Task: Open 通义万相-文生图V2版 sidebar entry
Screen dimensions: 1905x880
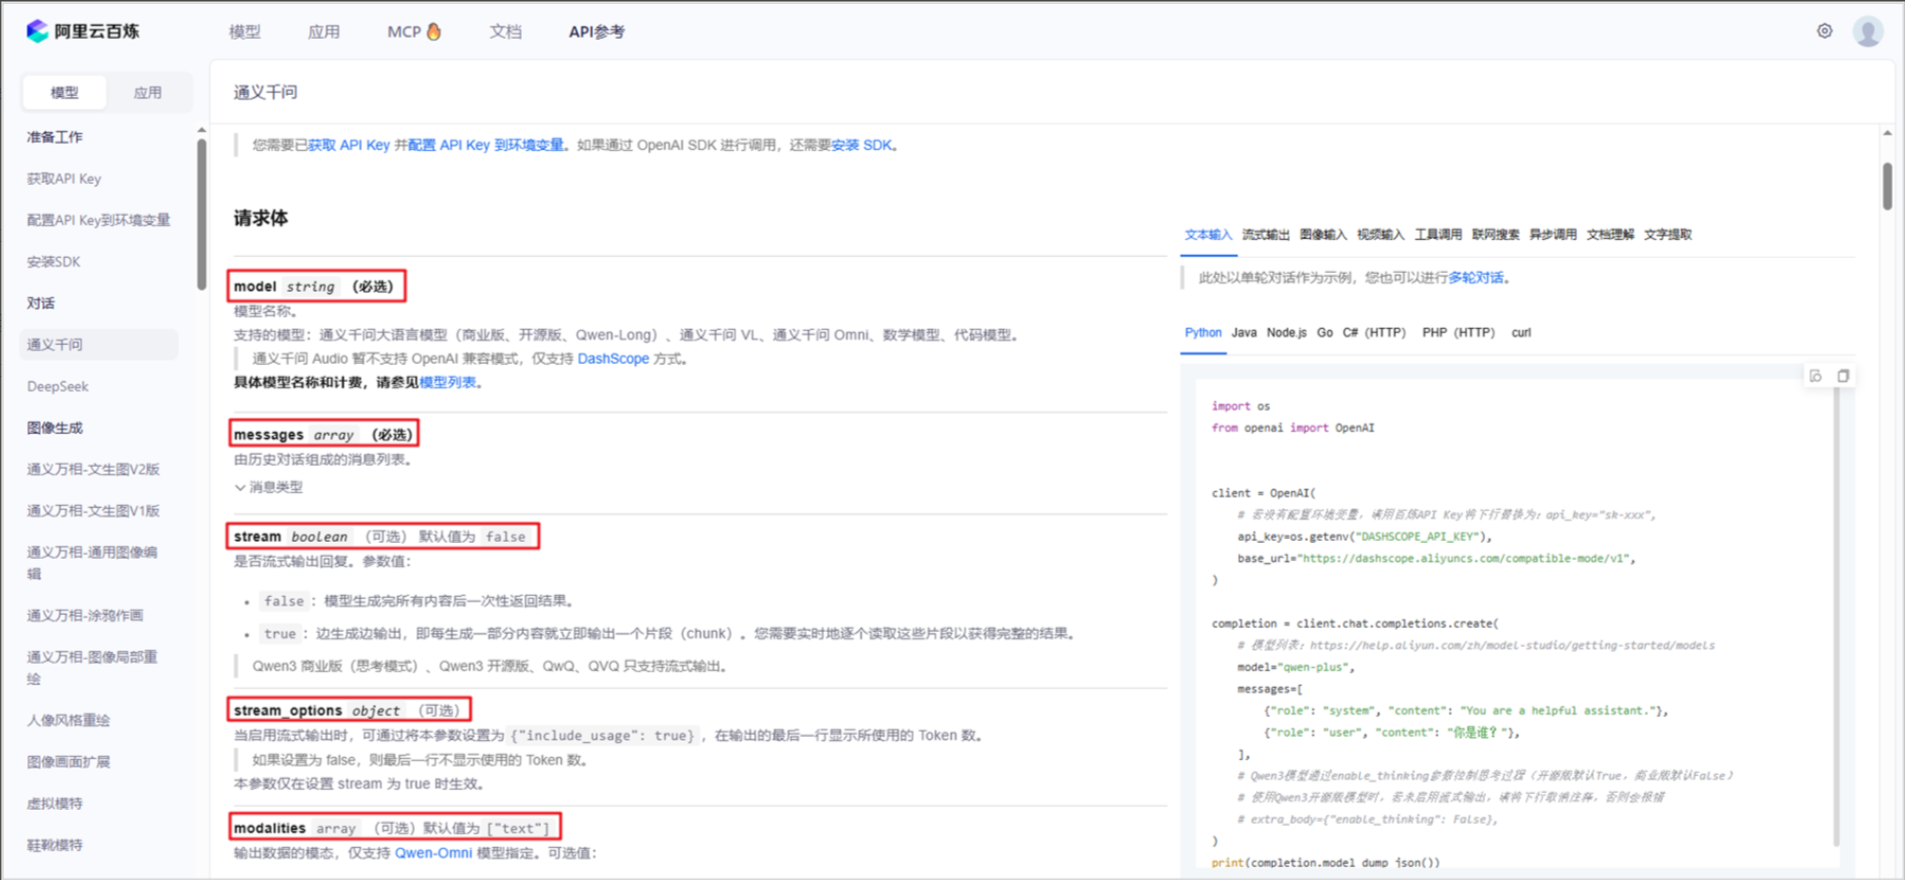Action: point(93,469)
